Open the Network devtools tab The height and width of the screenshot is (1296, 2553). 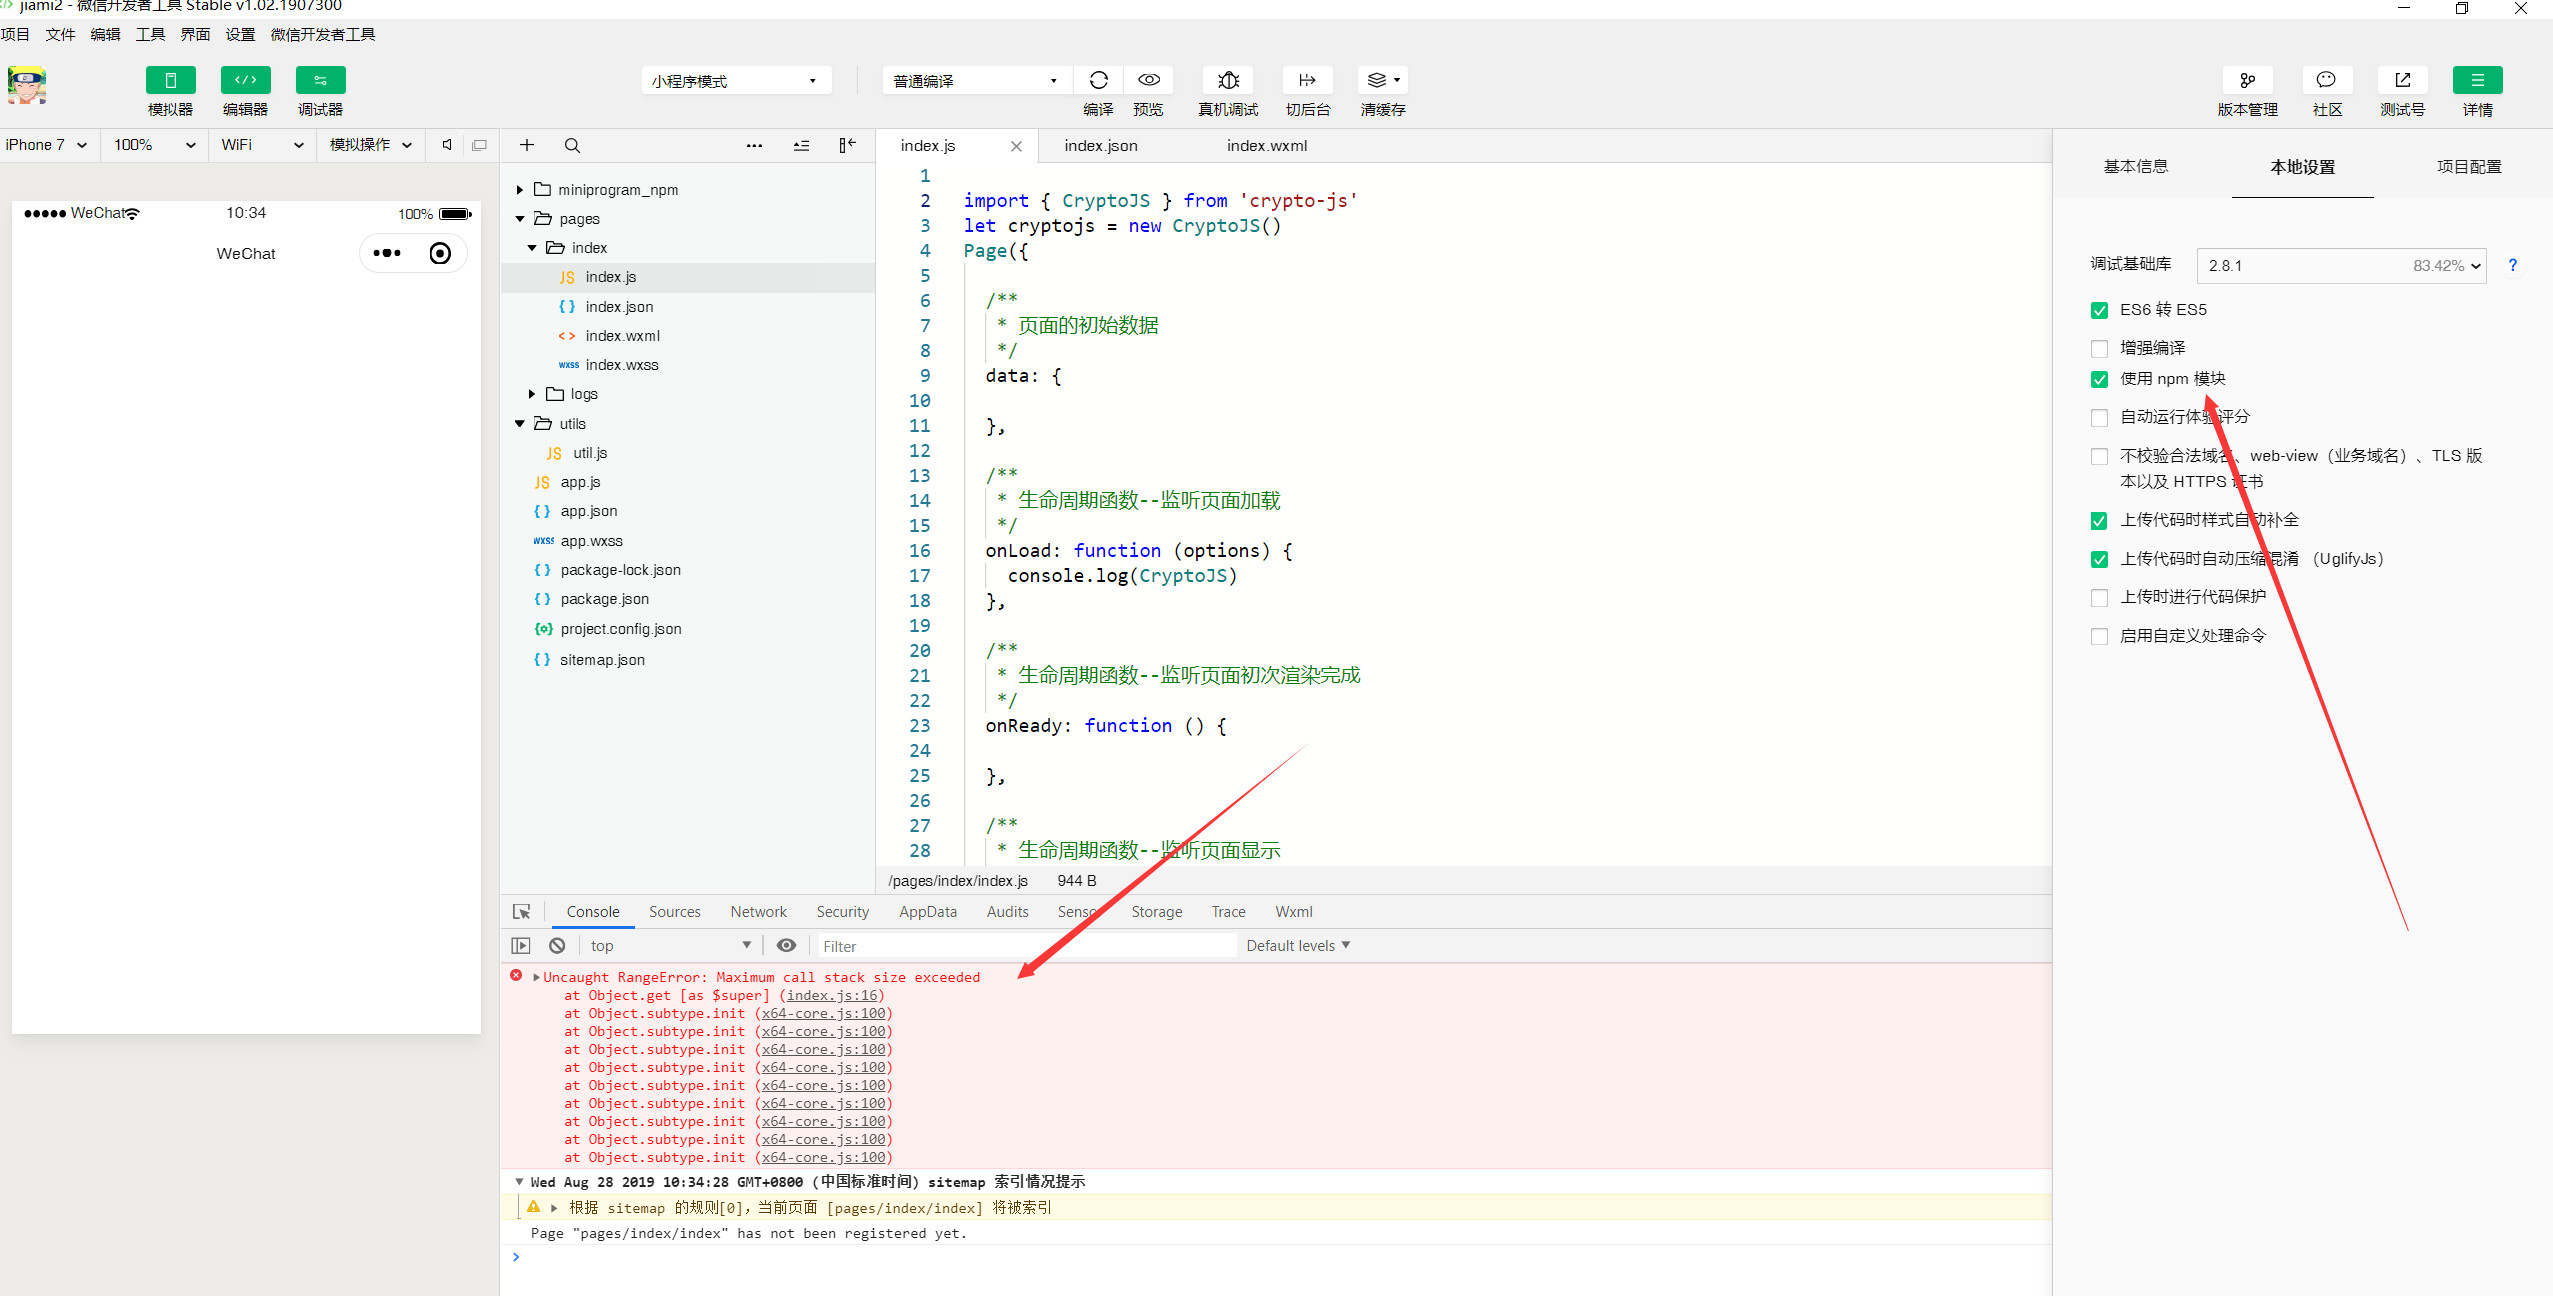(x=758, y=912)
